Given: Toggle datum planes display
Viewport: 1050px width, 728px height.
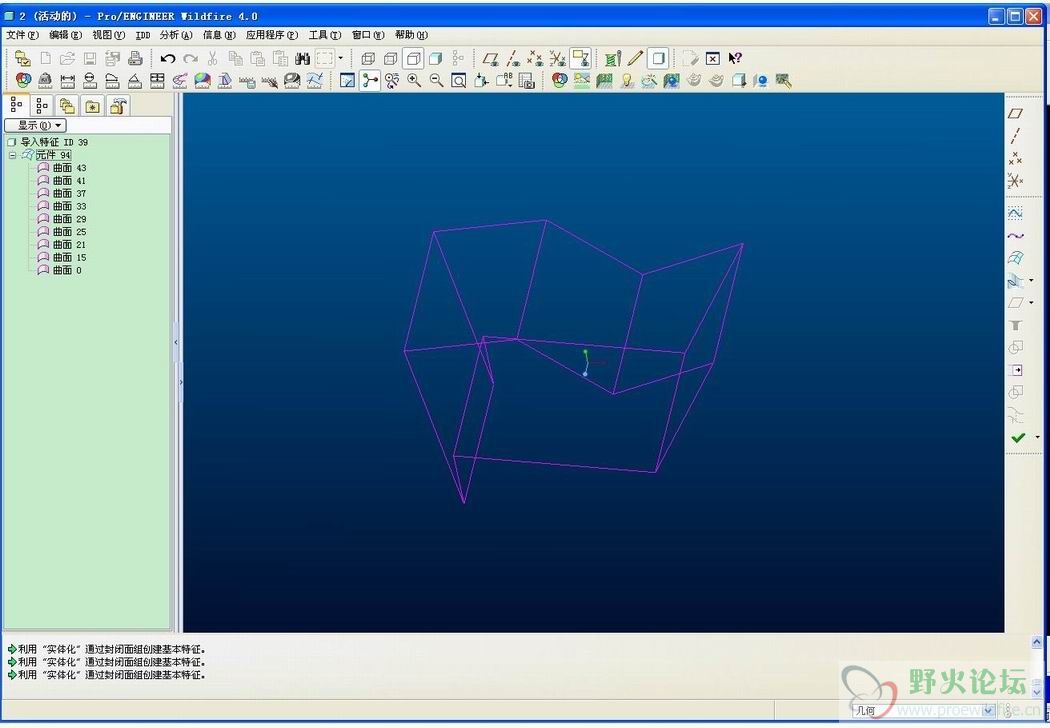Looking at the screenshot, I should coord(491,59).
